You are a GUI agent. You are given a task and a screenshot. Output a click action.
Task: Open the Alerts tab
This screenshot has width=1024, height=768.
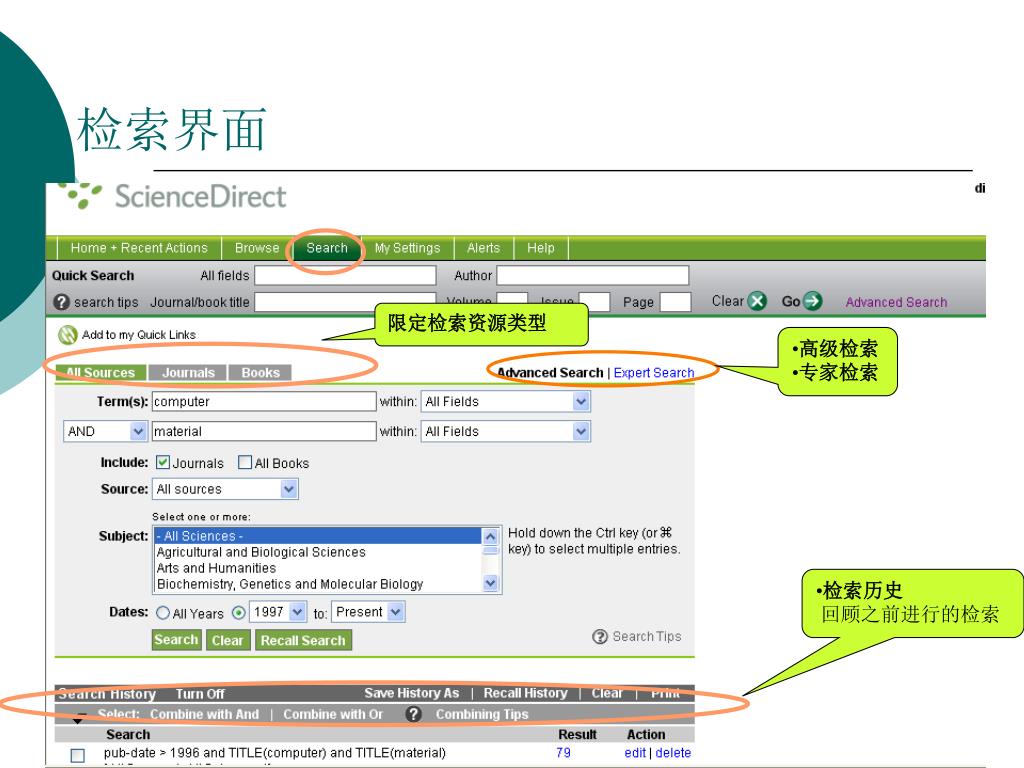483,248
